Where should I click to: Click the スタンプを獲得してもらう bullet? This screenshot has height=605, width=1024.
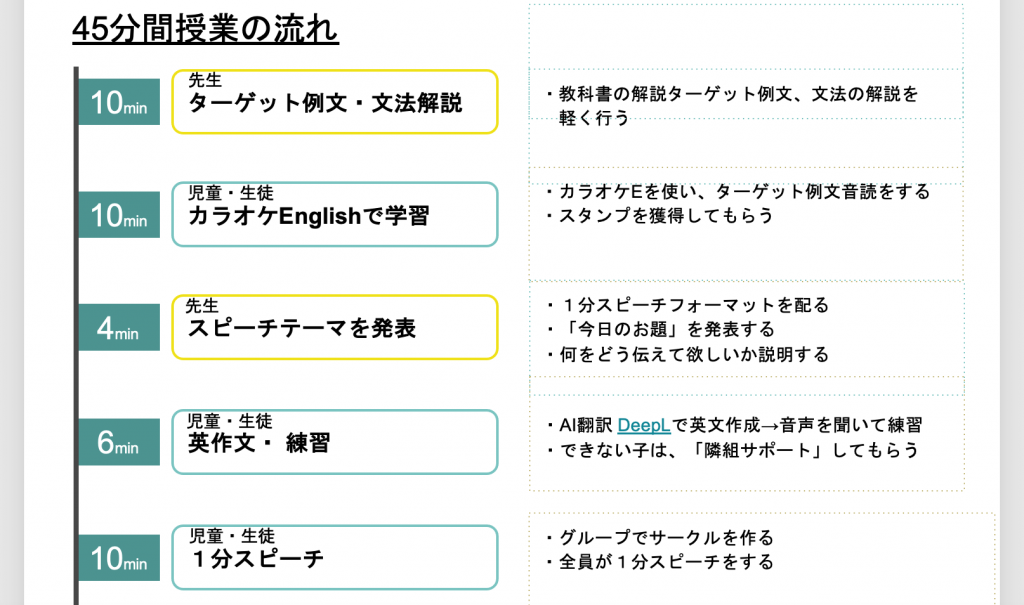660,215
